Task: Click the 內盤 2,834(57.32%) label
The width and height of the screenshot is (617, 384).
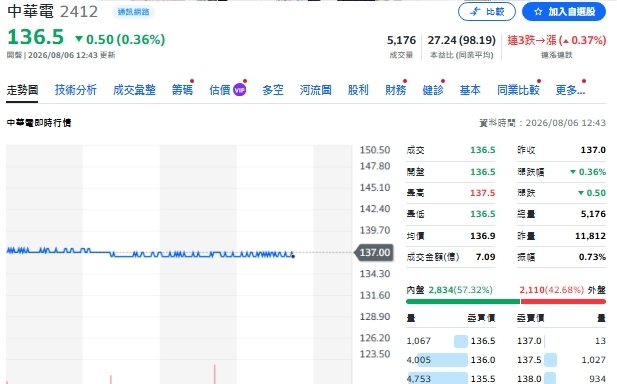Action: tap(449, 290)
